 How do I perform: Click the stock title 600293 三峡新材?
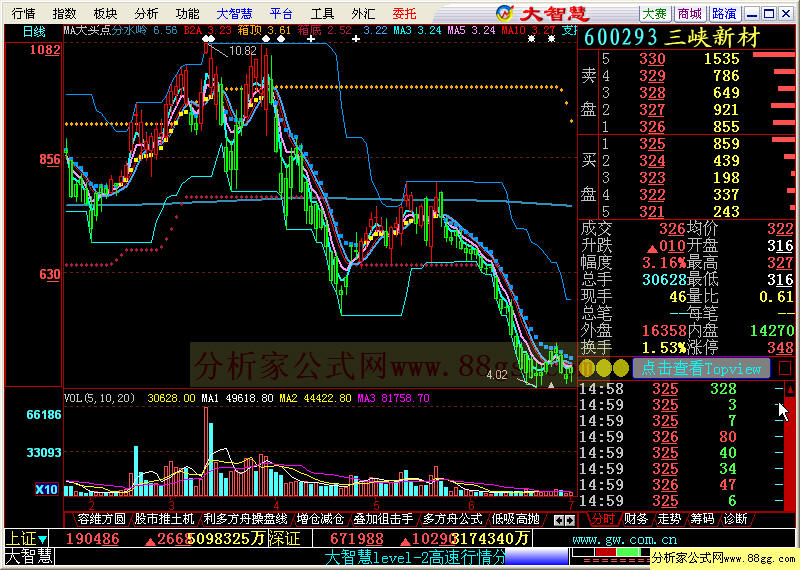672,37
